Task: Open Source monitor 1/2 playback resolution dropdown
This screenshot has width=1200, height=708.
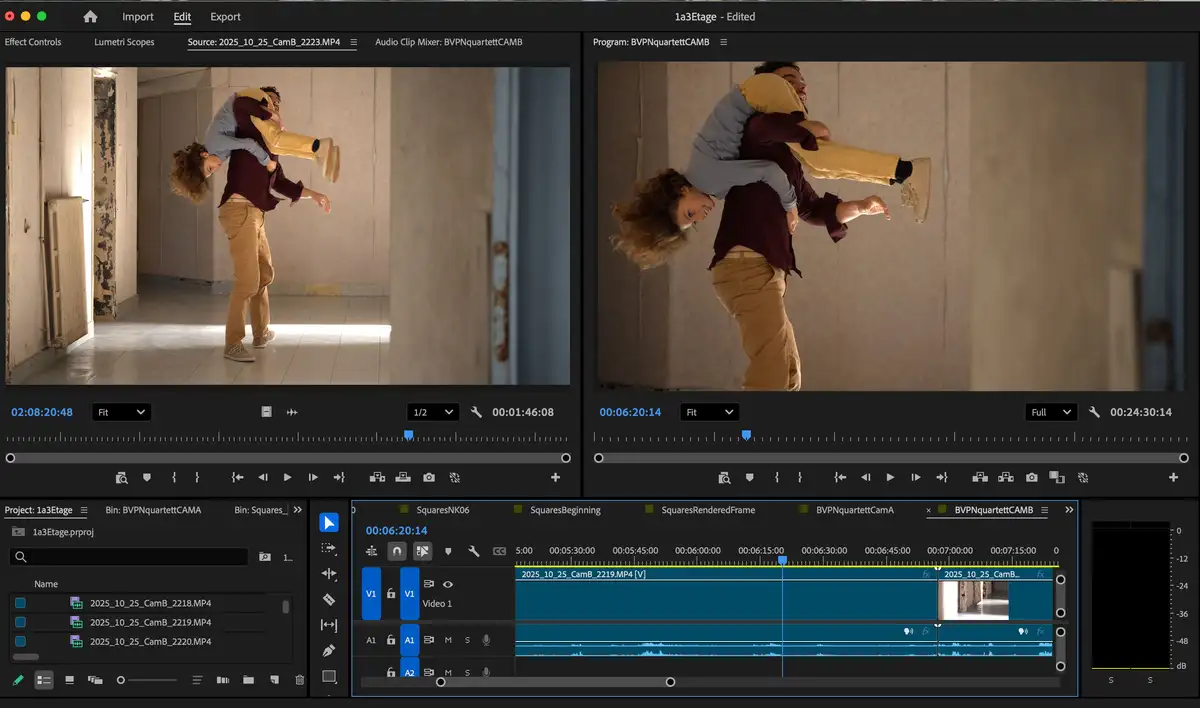Action: click(433, 412)
